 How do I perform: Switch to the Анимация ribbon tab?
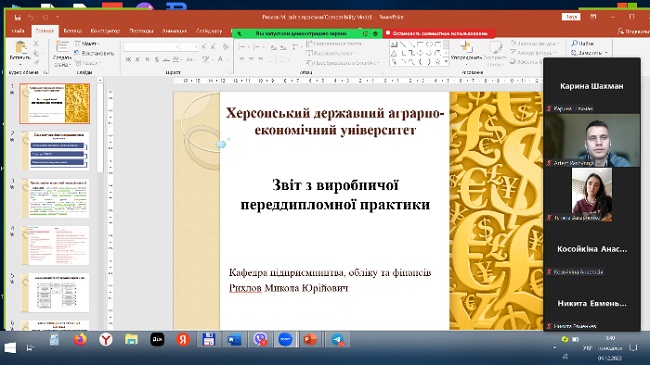point(174,31)
